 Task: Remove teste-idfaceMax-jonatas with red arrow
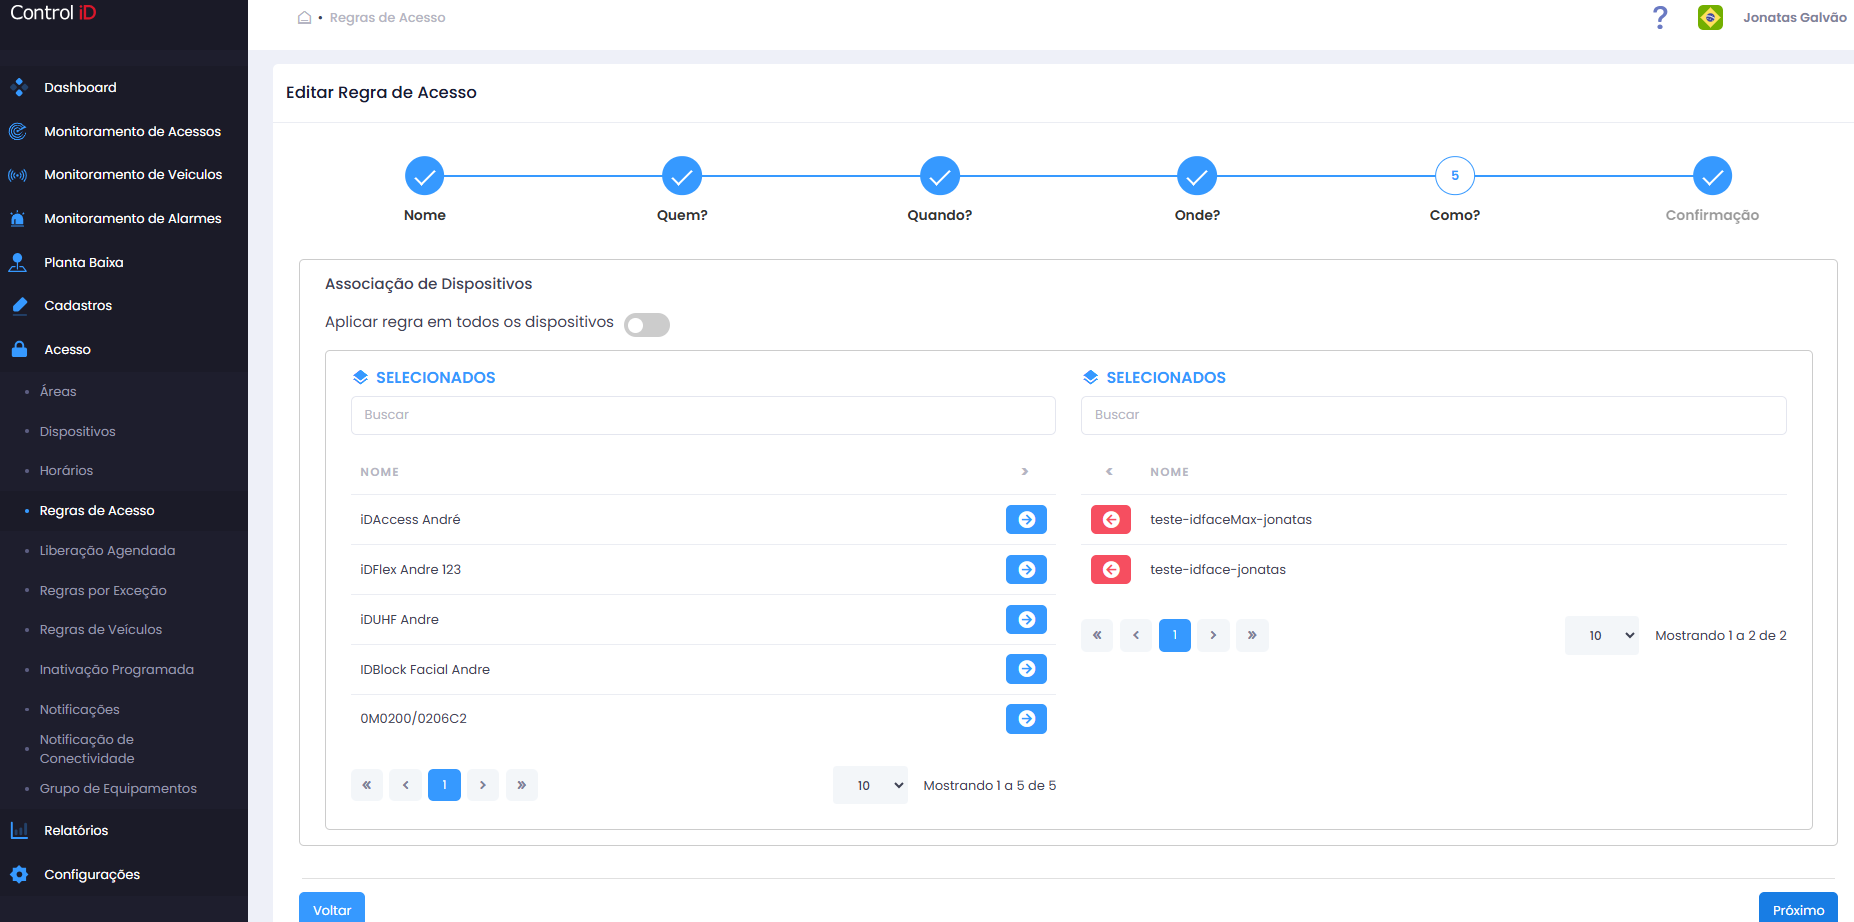click(x=1111, y=519)
